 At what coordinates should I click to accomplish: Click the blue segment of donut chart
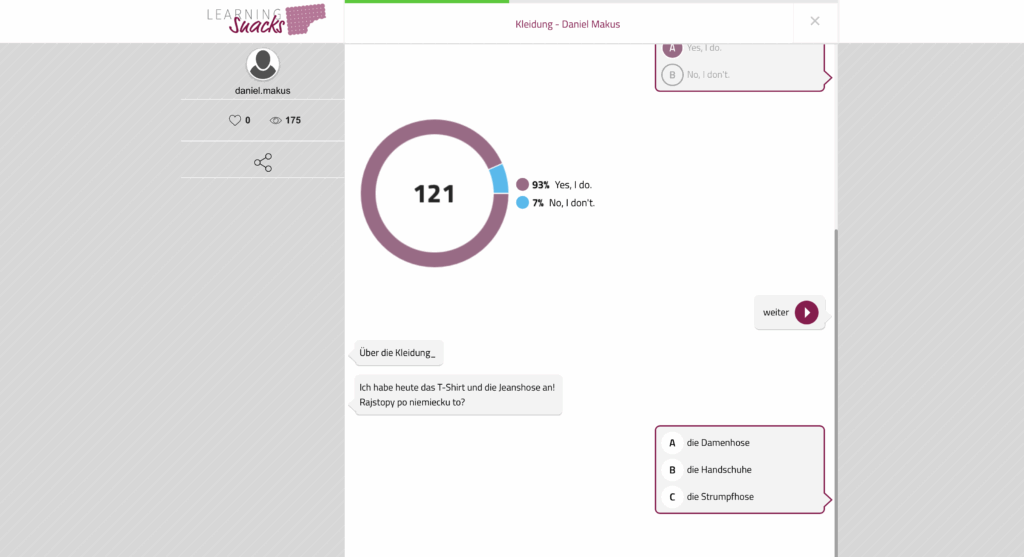click(499, 180)
